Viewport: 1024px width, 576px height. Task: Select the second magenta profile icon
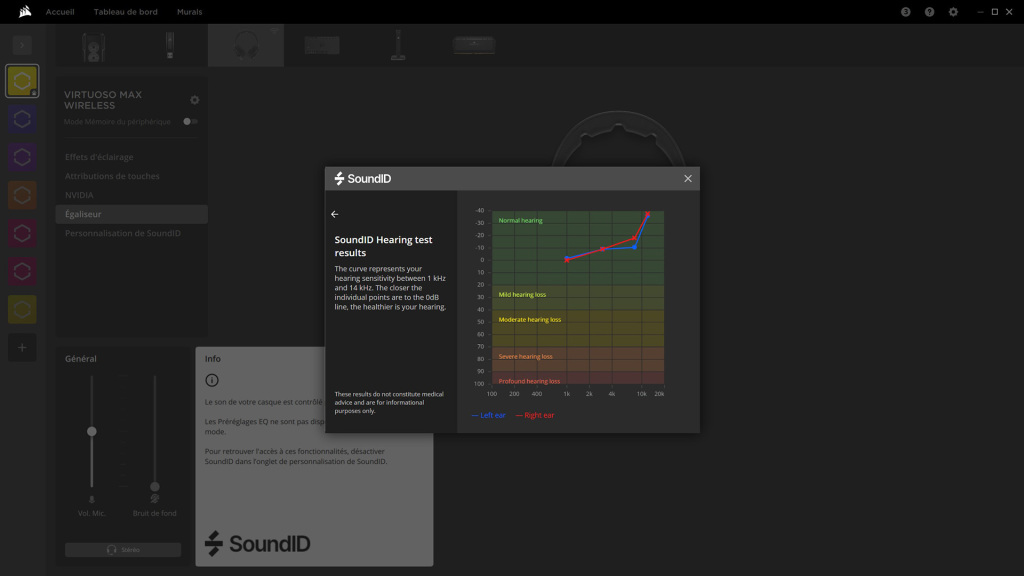click(22, 271)
